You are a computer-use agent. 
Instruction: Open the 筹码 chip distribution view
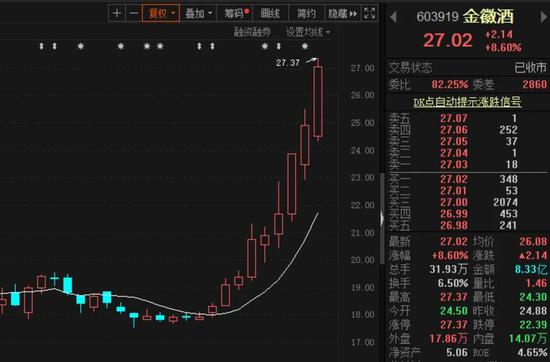[236, 14]
